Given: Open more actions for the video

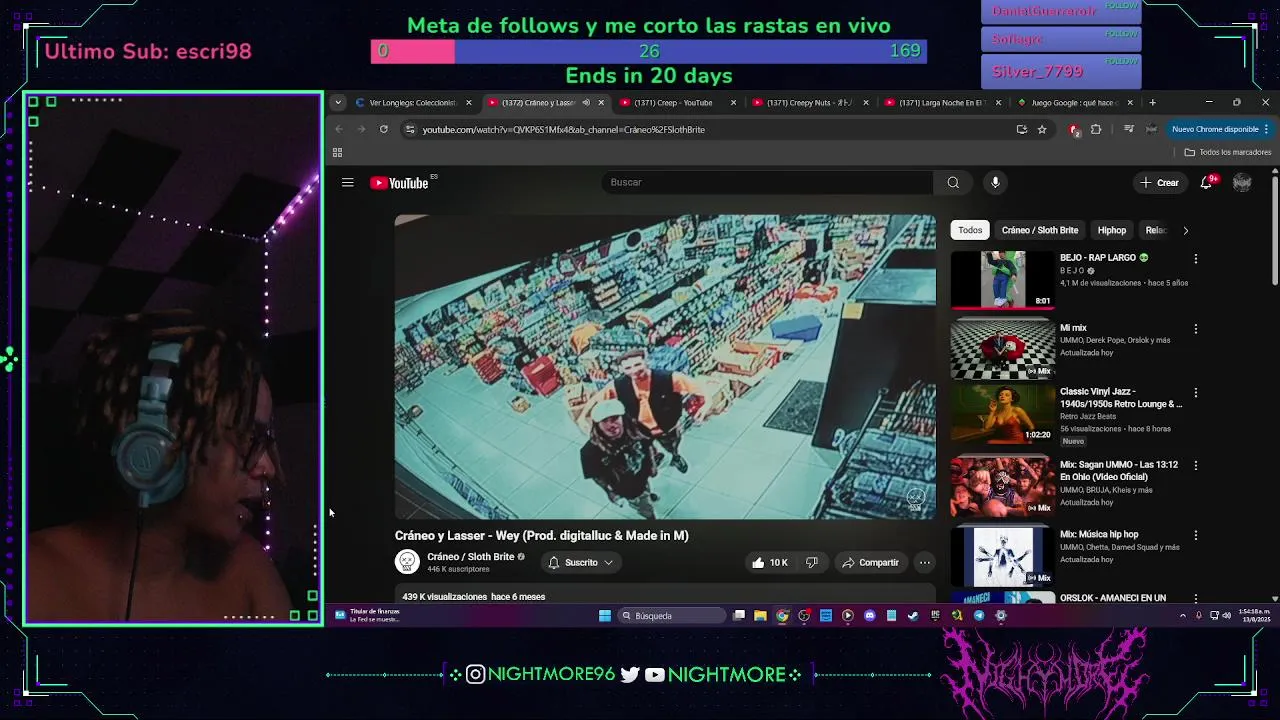Looking at the screenshot, I should tap(925, 562).
